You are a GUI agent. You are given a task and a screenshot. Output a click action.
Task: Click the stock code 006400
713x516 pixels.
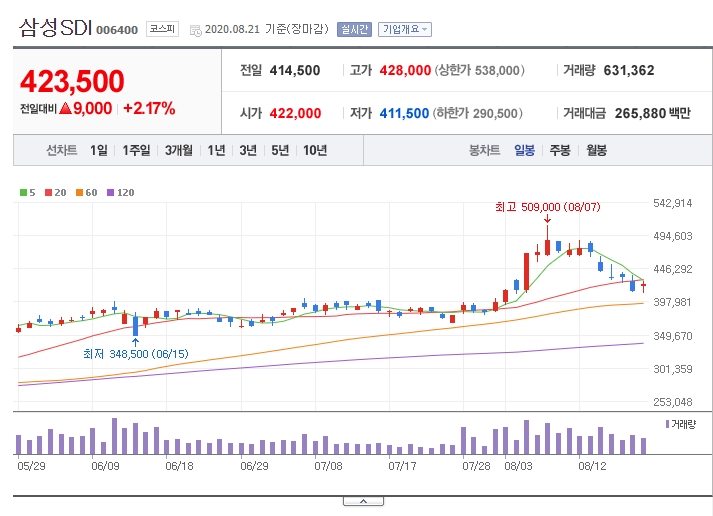(x=117, y=30)
